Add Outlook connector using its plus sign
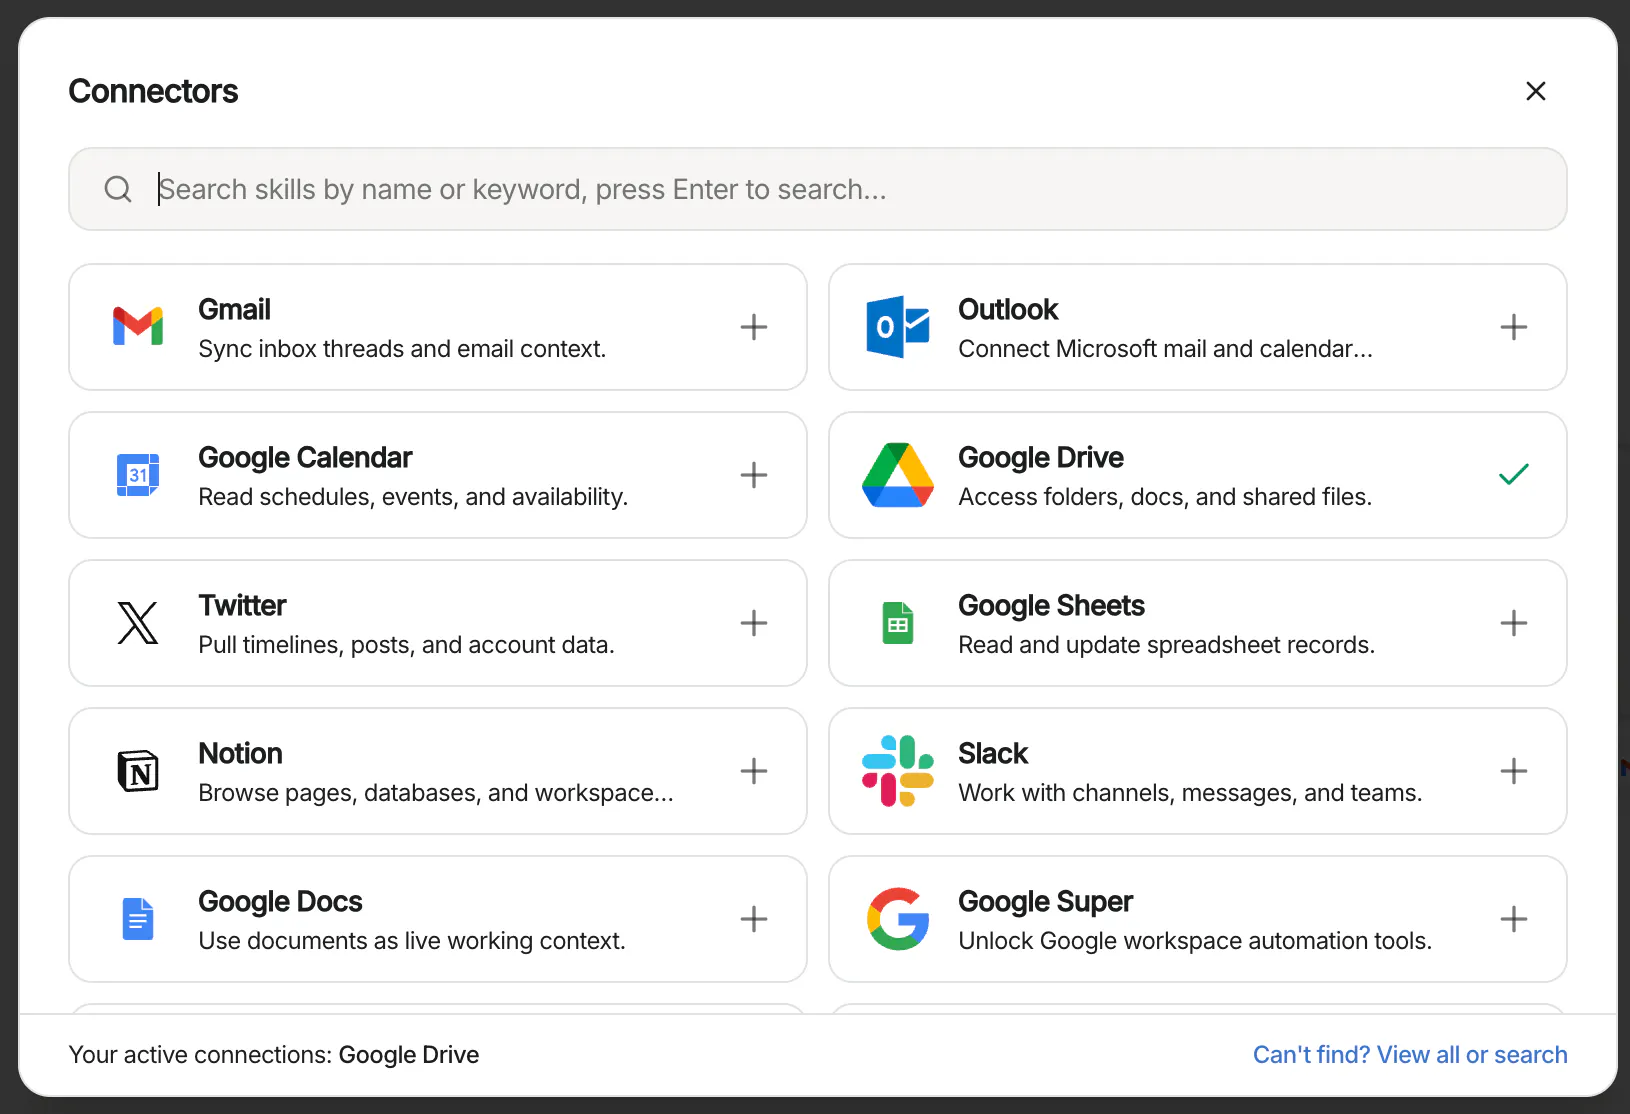Viewport: 1630px width, 1114px height. point(1514,327)
